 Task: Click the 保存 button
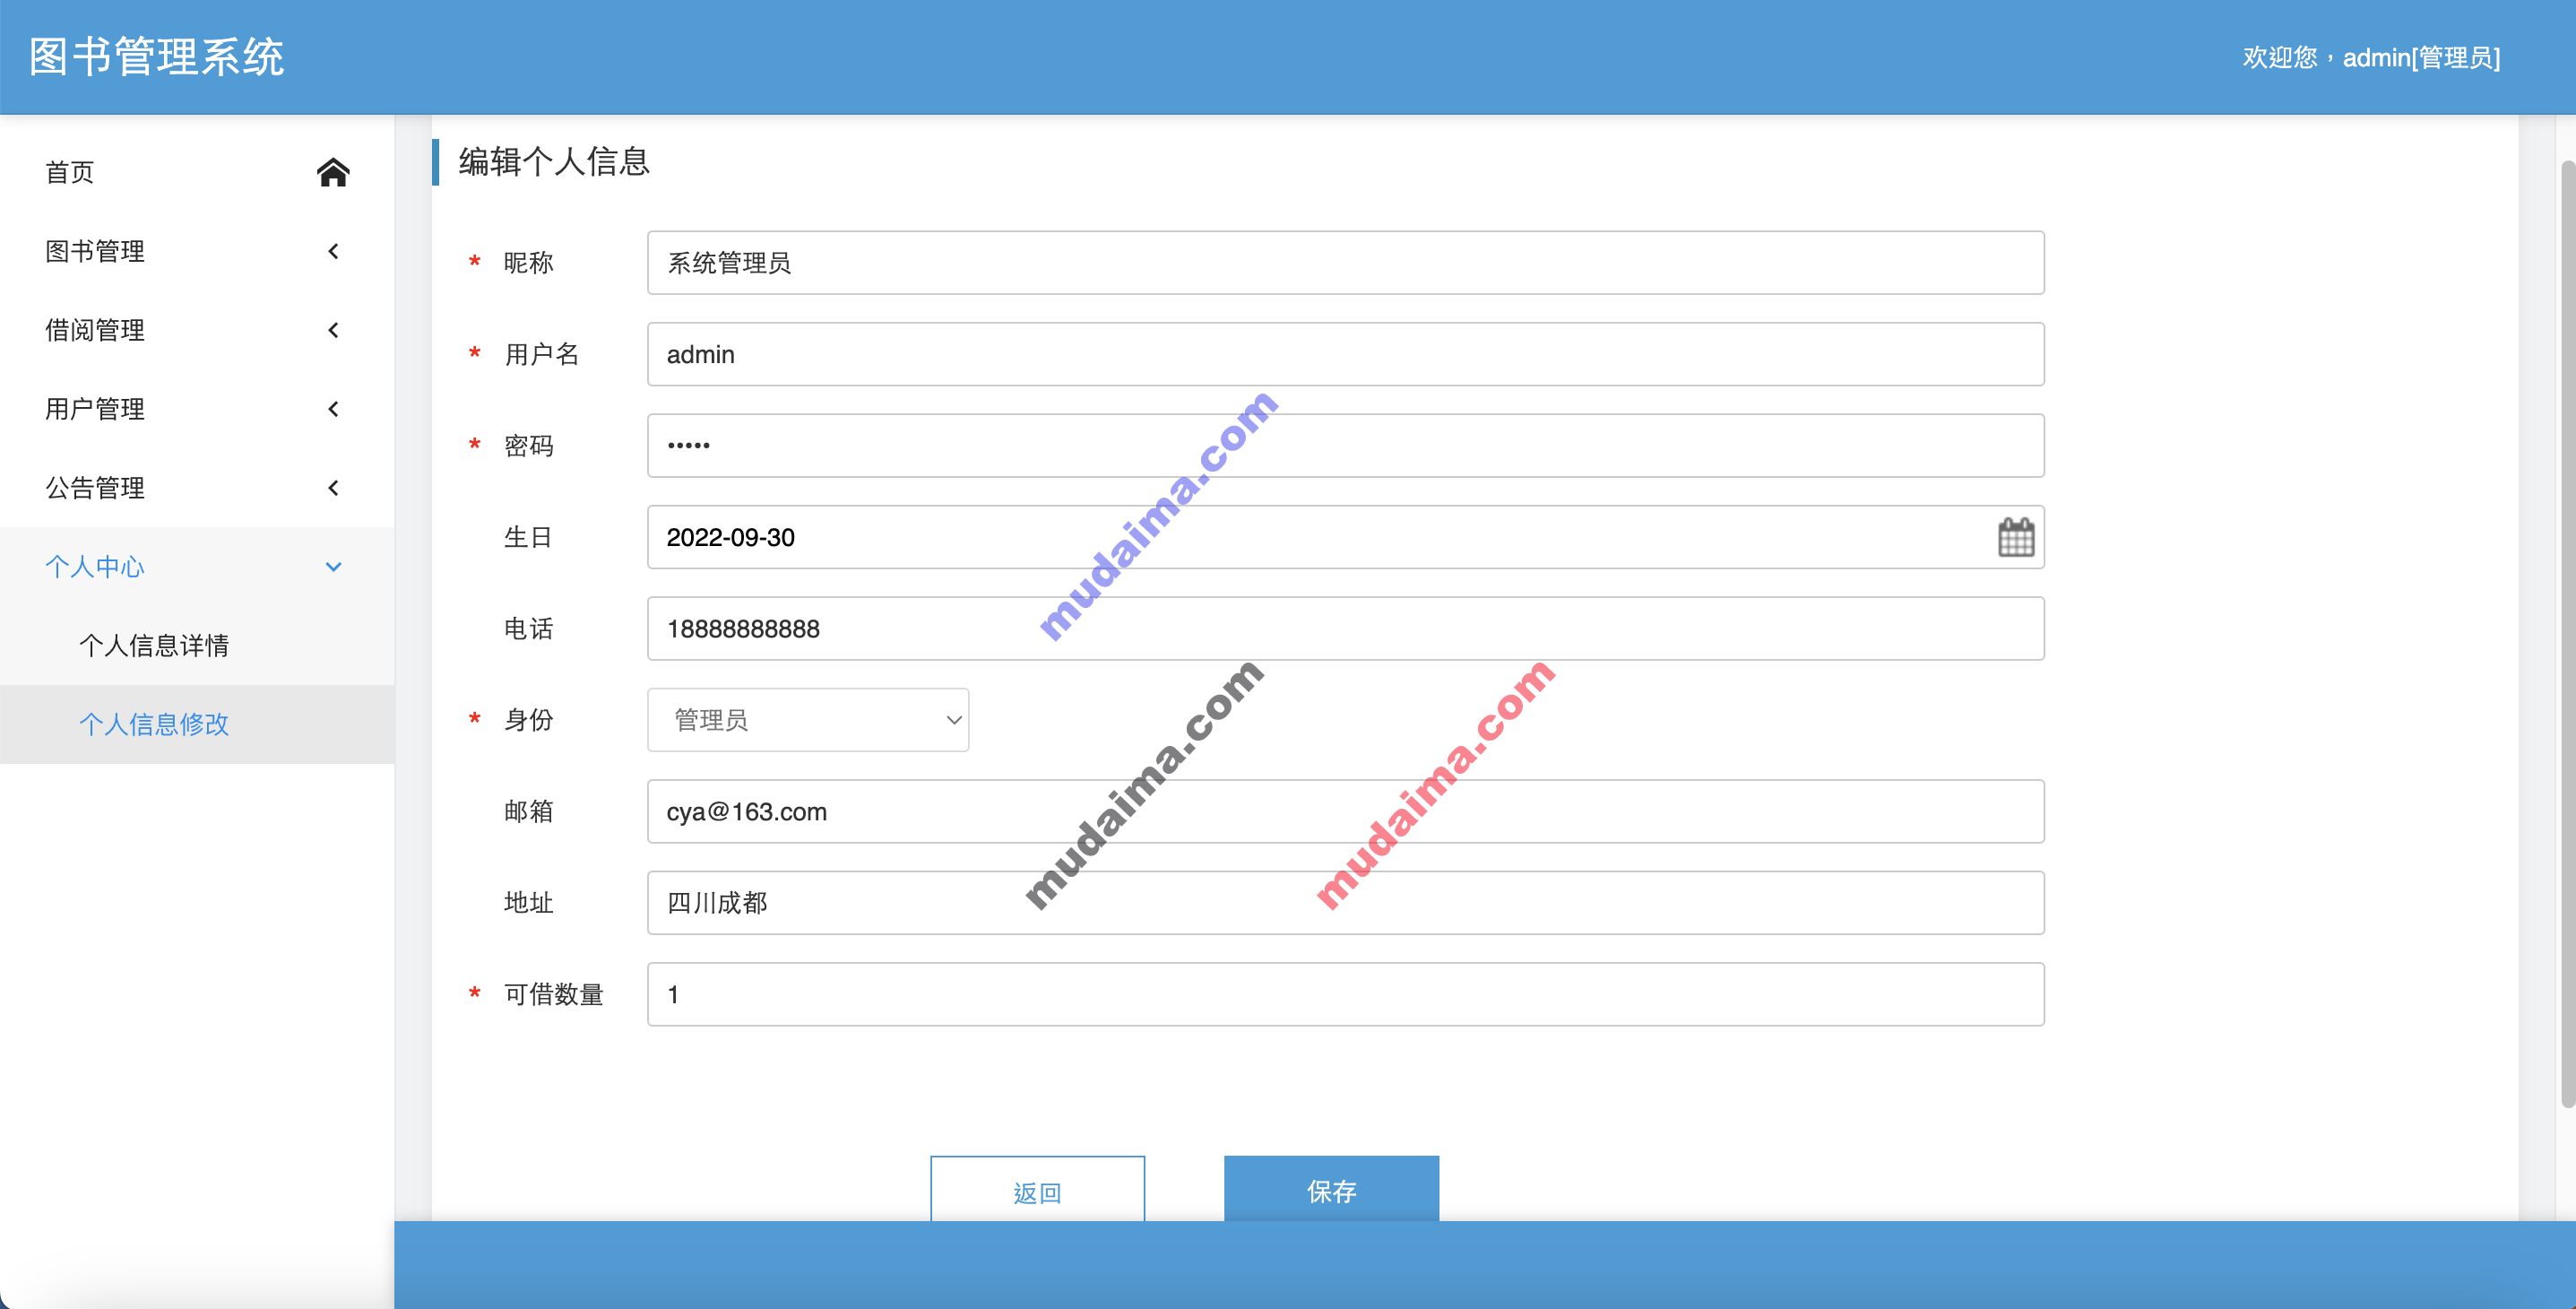coord(1331,1189)
